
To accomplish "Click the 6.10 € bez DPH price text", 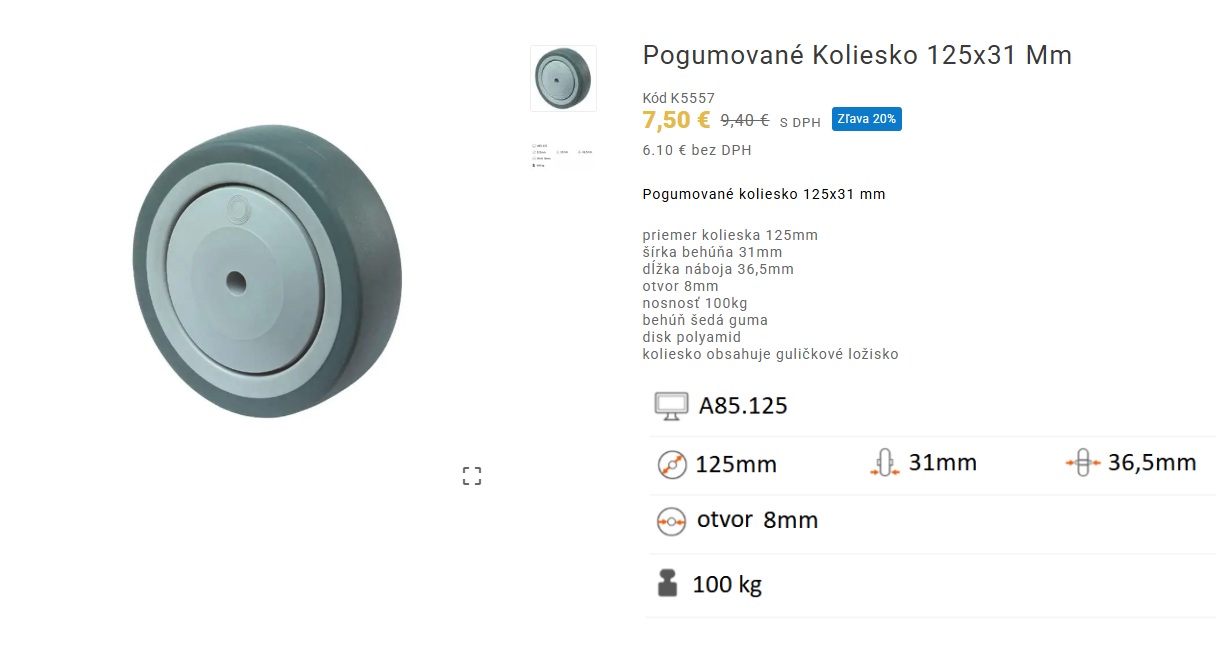I will pyautogui.click(x=697, y=151).
